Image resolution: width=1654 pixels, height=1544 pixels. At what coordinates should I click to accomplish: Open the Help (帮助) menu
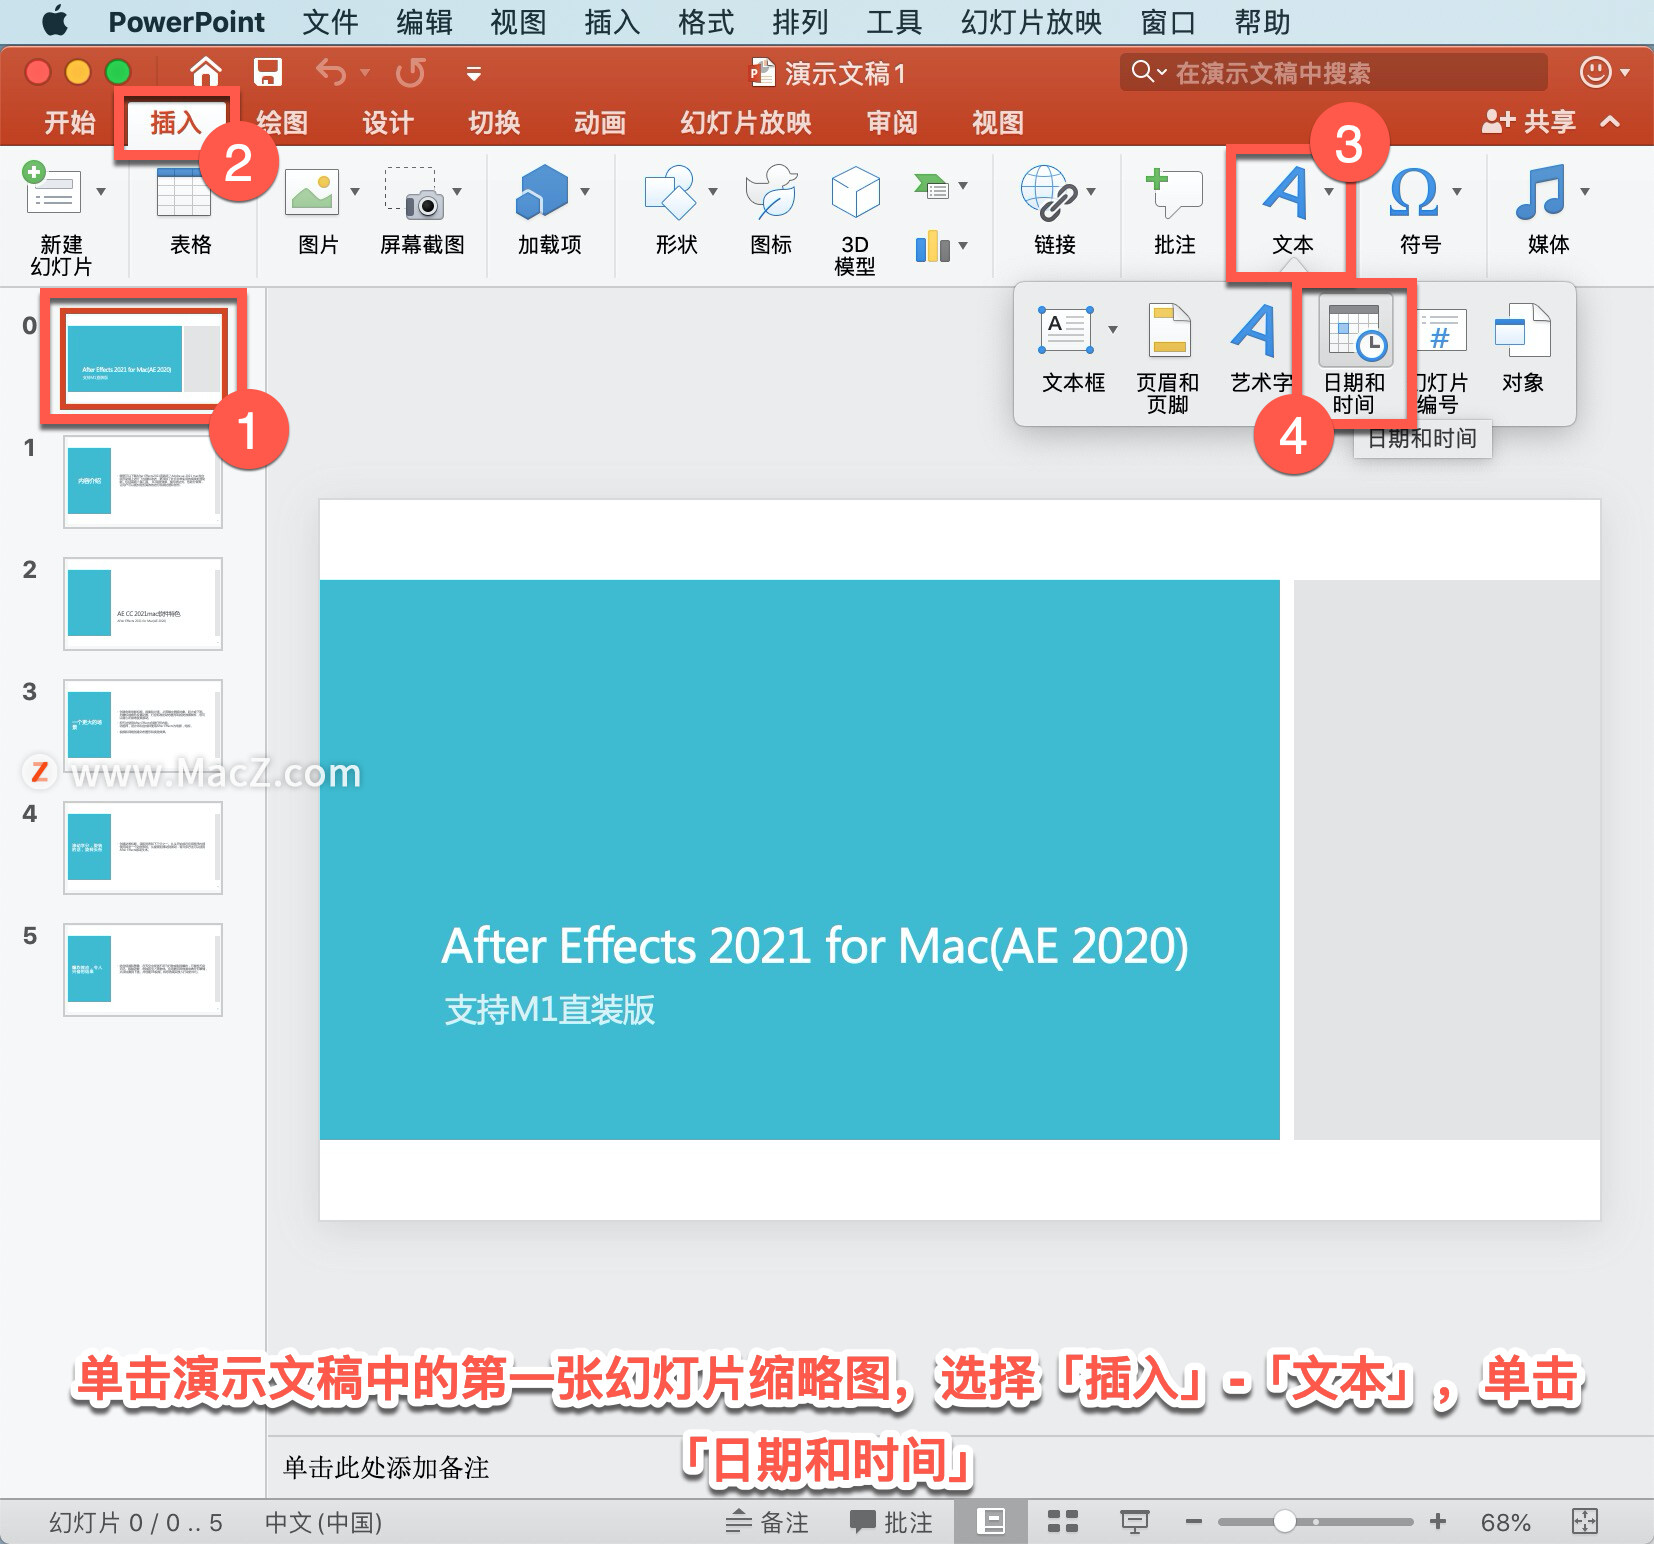1262,22
